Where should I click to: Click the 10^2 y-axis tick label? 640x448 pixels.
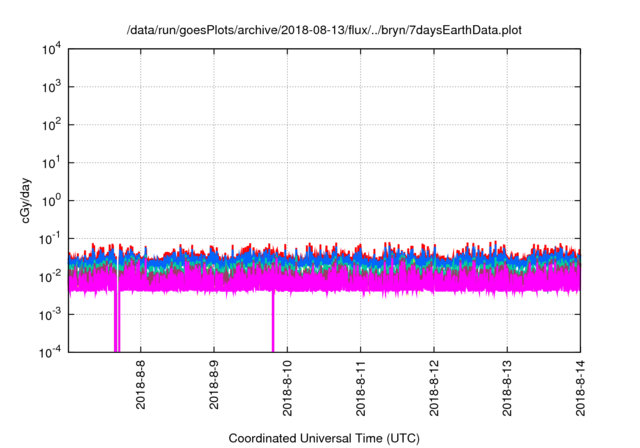pos(52,125)
